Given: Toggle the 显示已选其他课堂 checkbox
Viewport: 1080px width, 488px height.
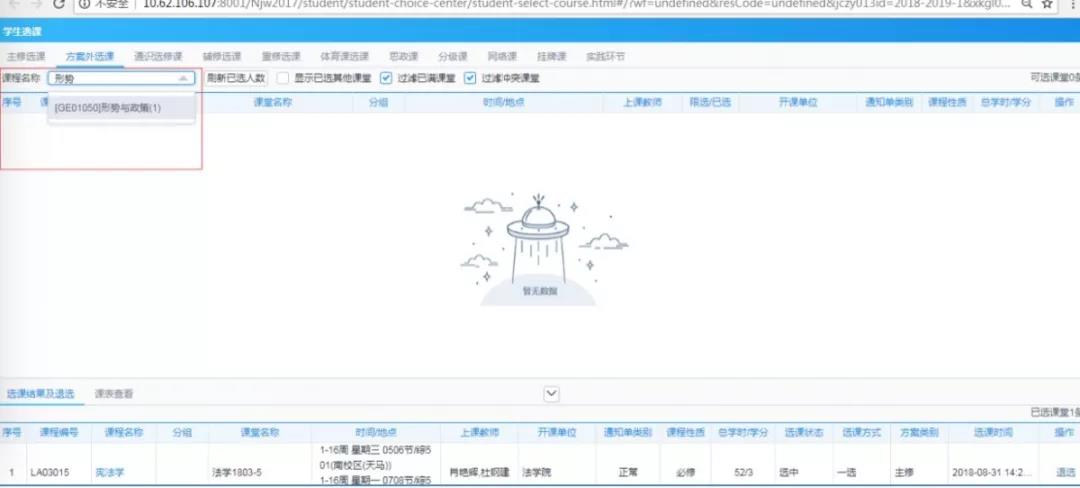Looking at the screenshot, I should (284, 78).
